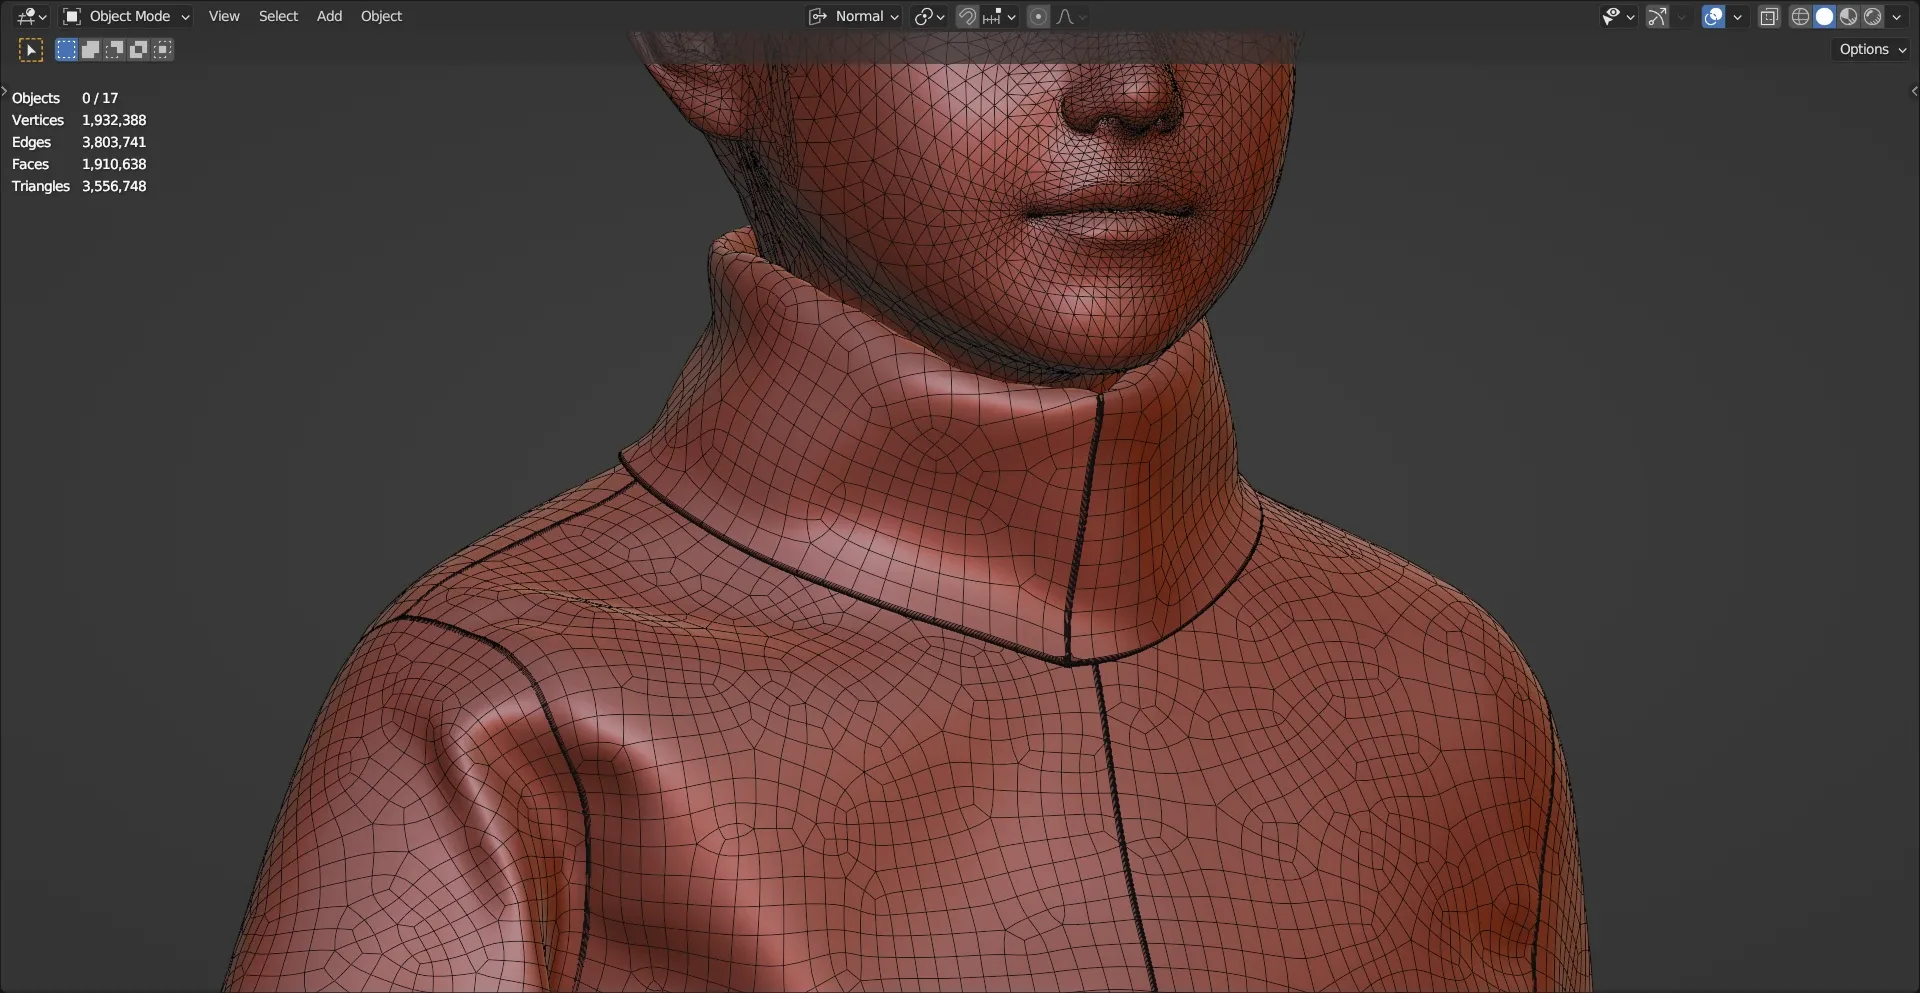This screenshot has width=1920, height=993.
Task: Toggle proportional editing
Action: 1038,16
